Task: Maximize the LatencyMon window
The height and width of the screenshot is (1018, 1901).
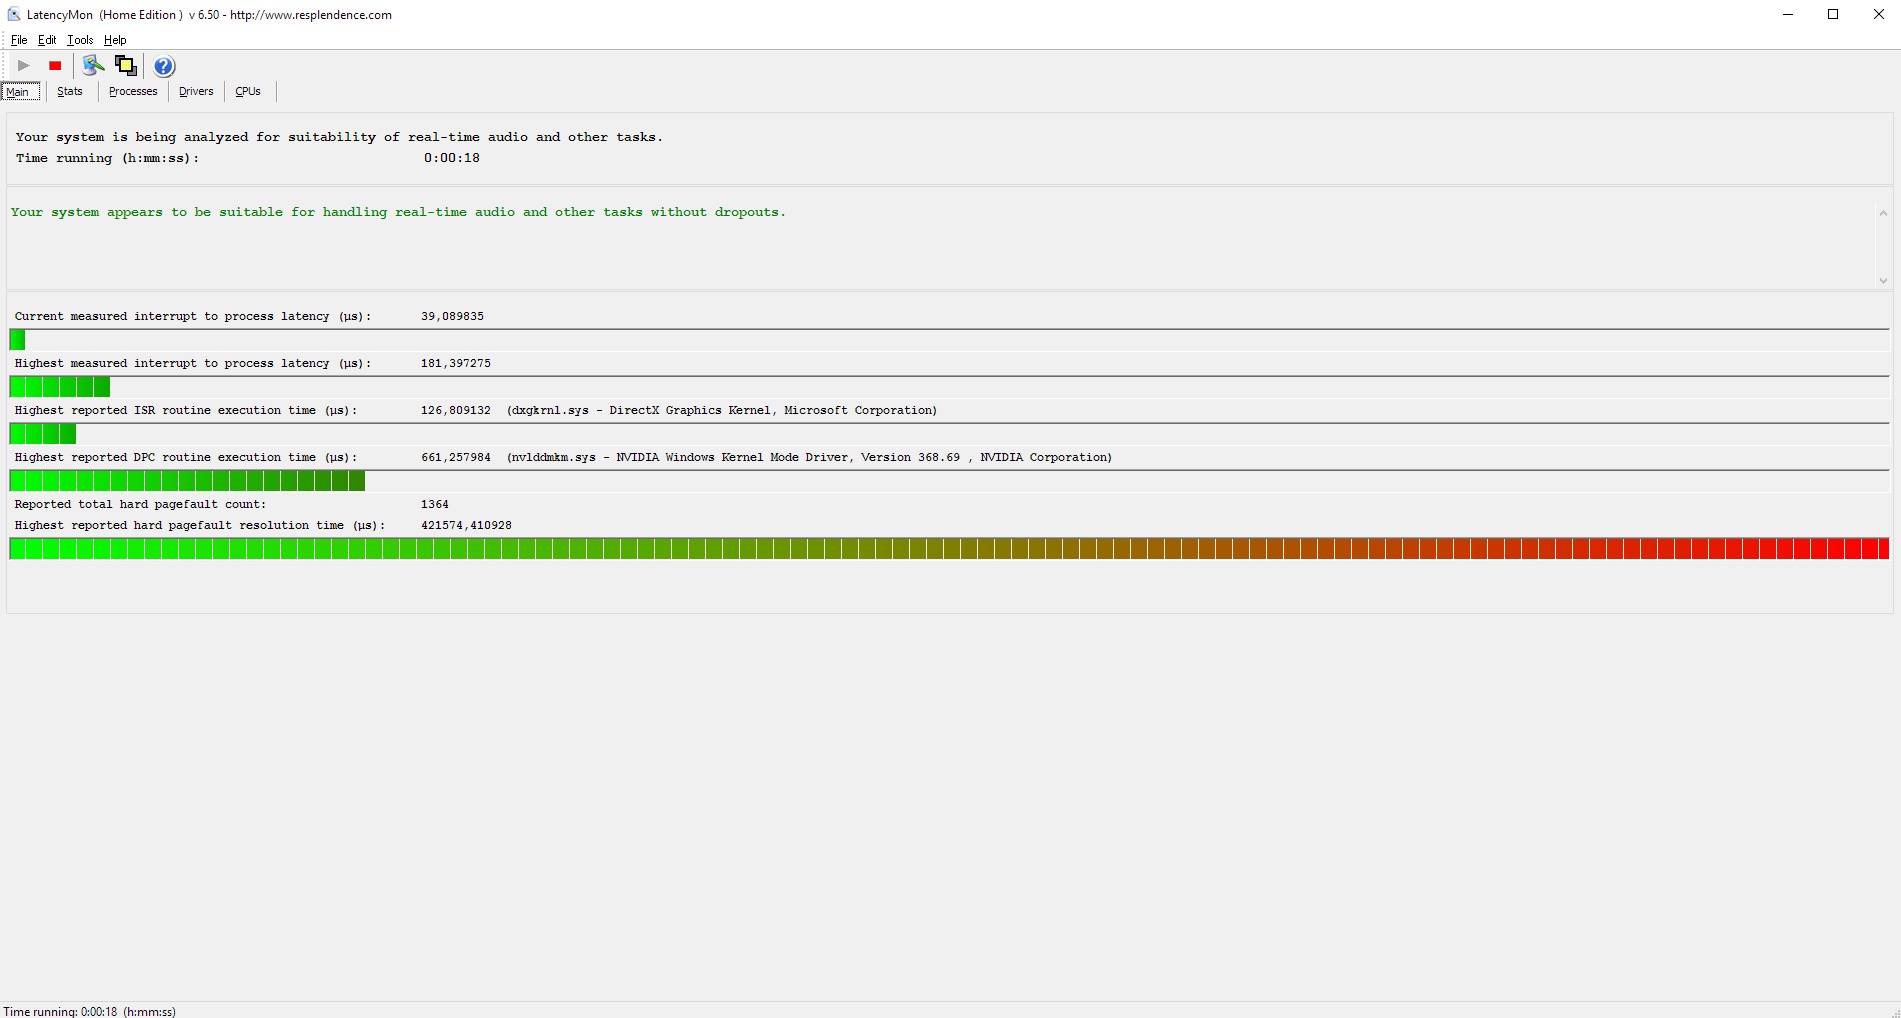Action: [x=1833, y=14]
